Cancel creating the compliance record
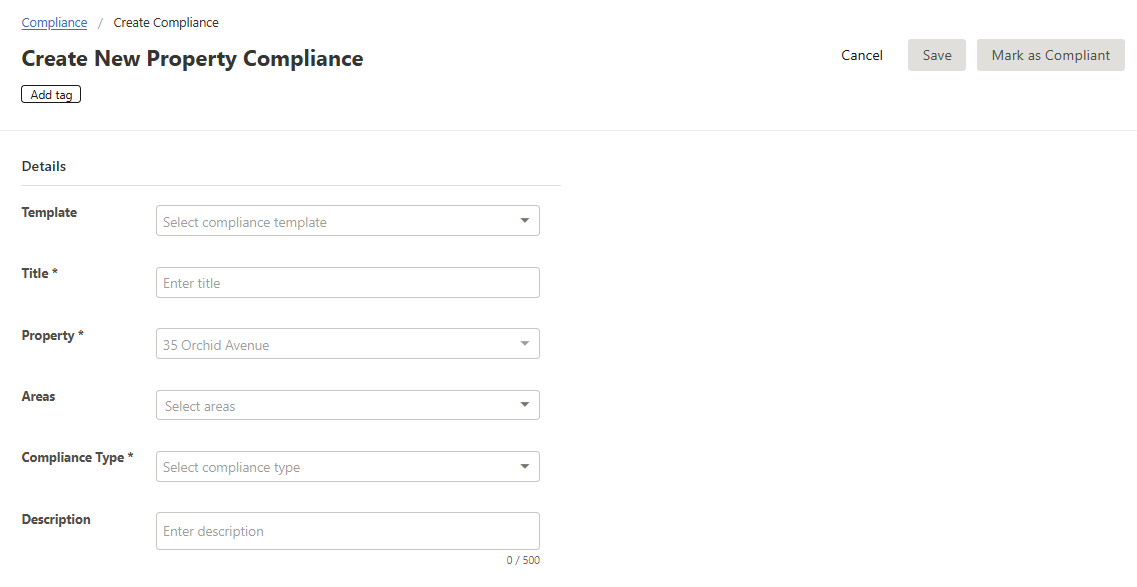This screenshot has width=1137, height=587. 861,55
